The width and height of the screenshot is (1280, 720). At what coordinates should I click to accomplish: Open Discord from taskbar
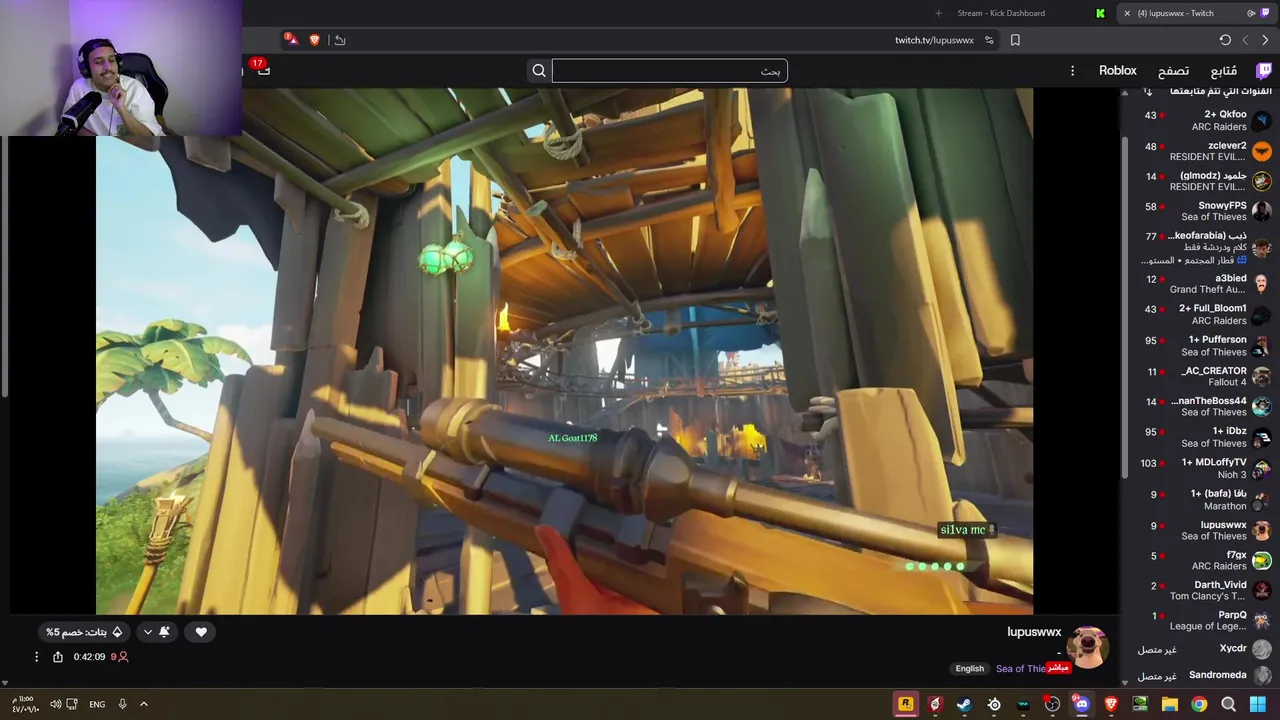[1081, 704]
